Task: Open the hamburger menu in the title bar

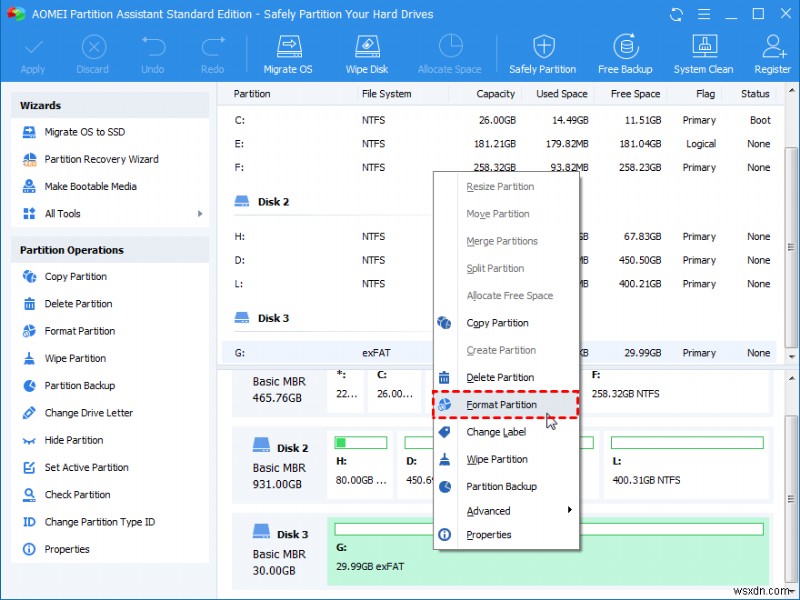Action: click(703, 14)
